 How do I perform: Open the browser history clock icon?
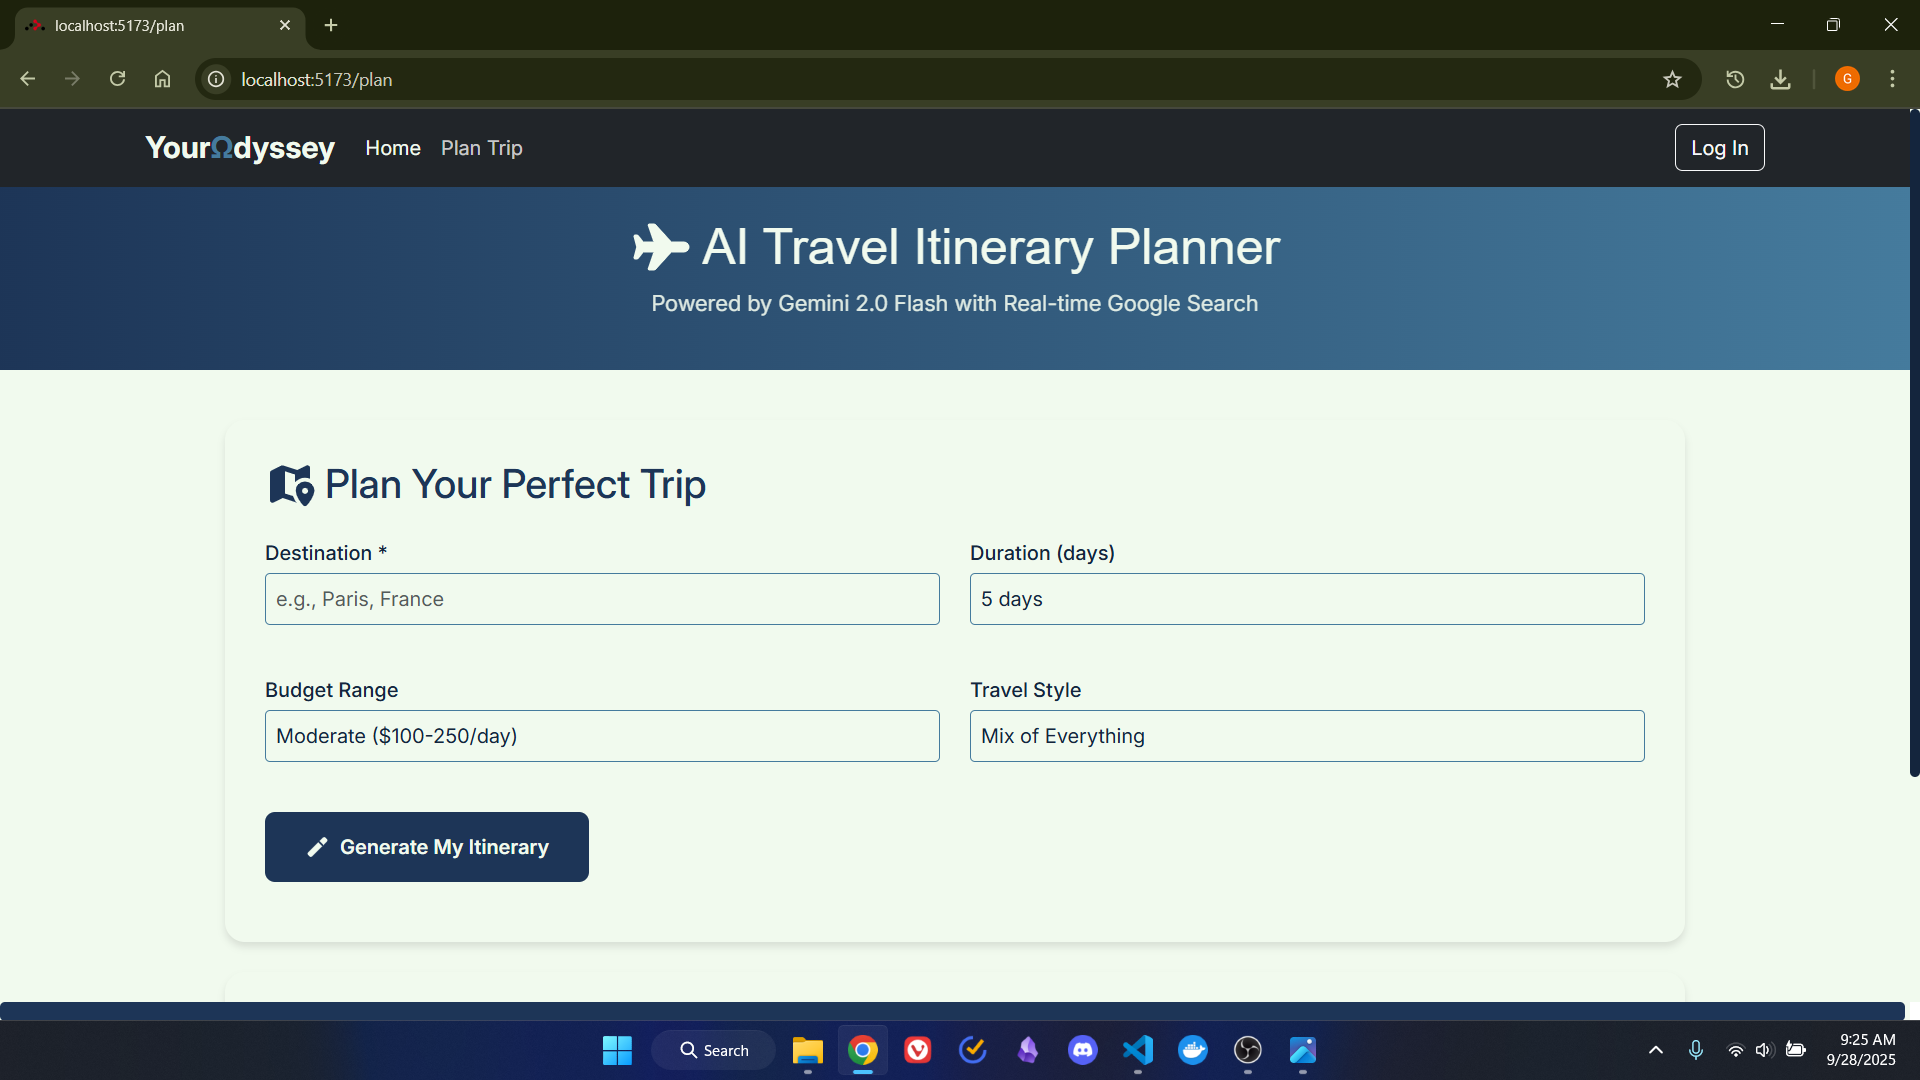[x=1735, y=79]
